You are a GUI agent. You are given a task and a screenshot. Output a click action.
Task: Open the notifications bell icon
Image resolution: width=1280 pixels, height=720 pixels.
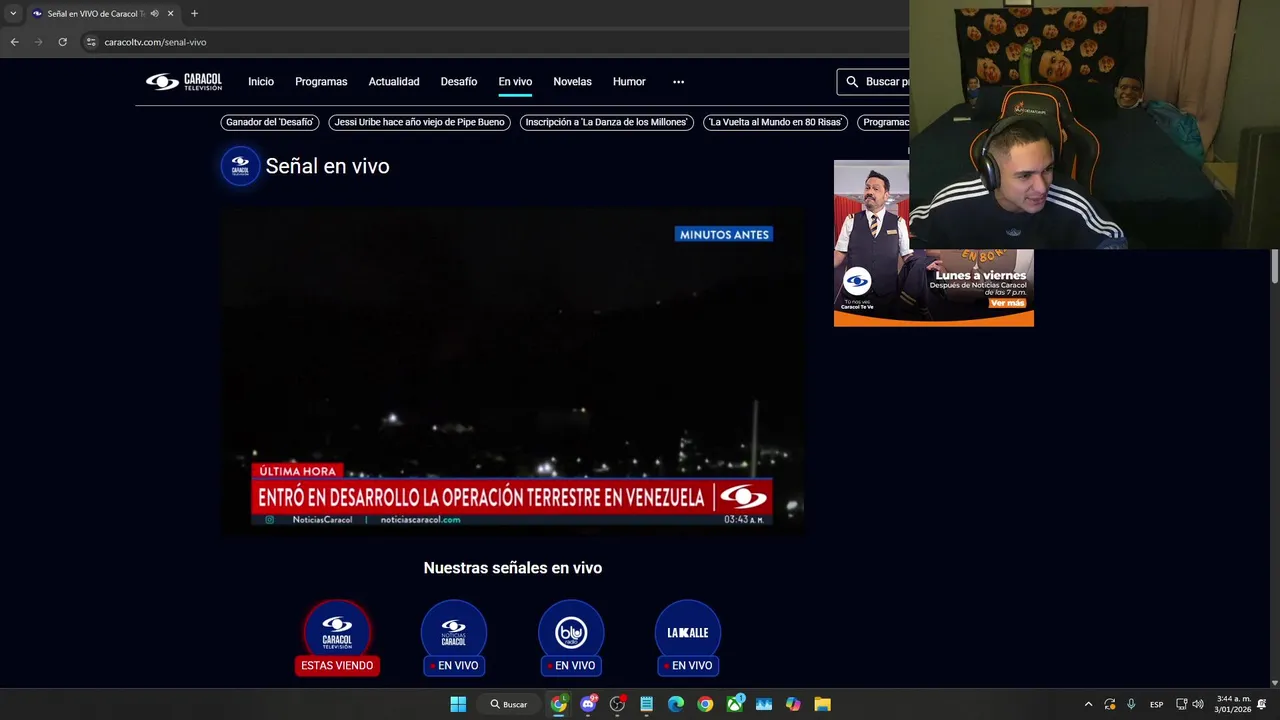[1262, 704]
